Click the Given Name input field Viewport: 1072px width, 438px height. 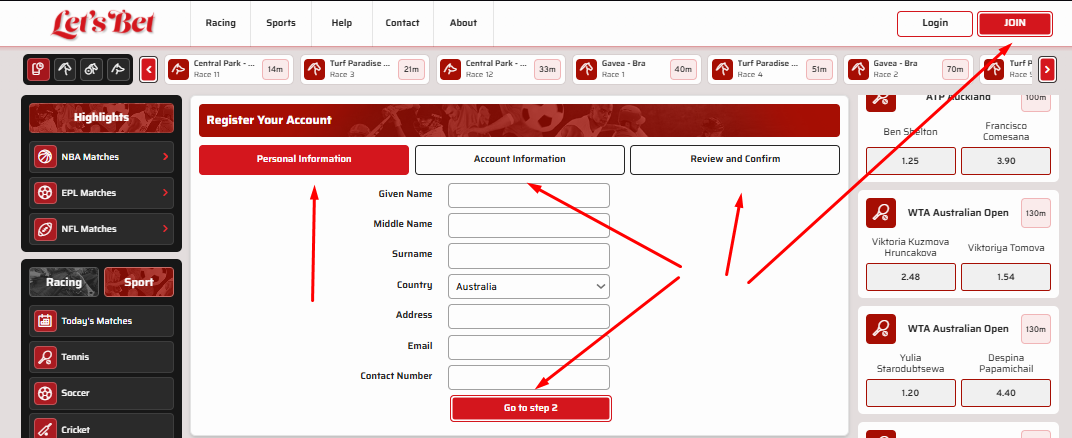tap(528, 195)
